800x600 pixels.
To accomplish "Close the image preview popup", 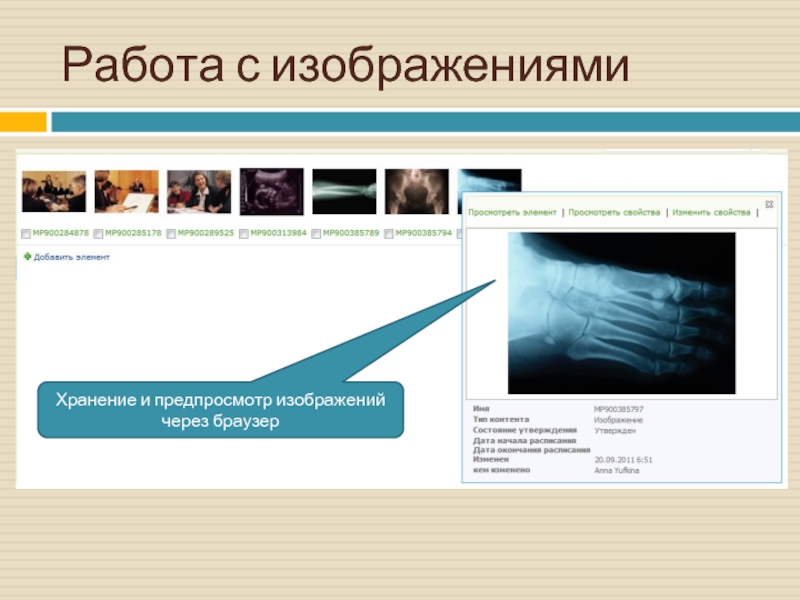I will 769,205.
